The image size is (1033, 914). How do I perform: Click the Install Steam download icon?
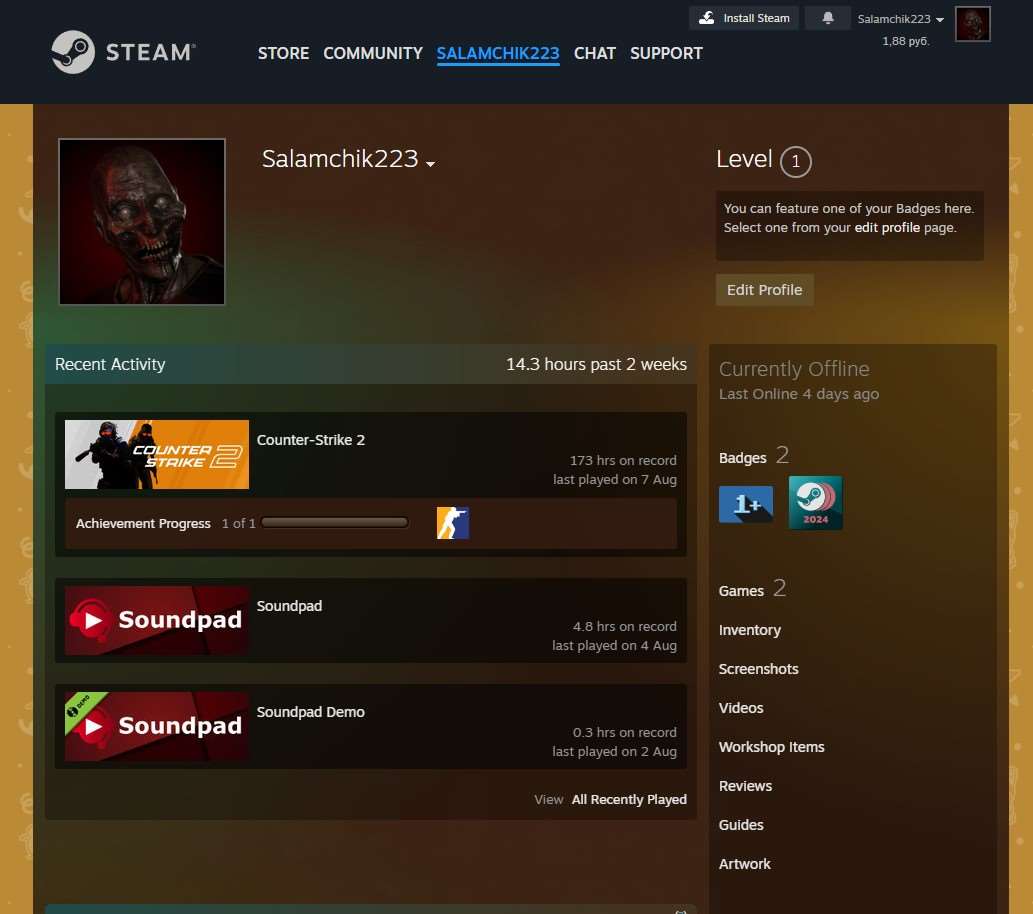[706, 18]
